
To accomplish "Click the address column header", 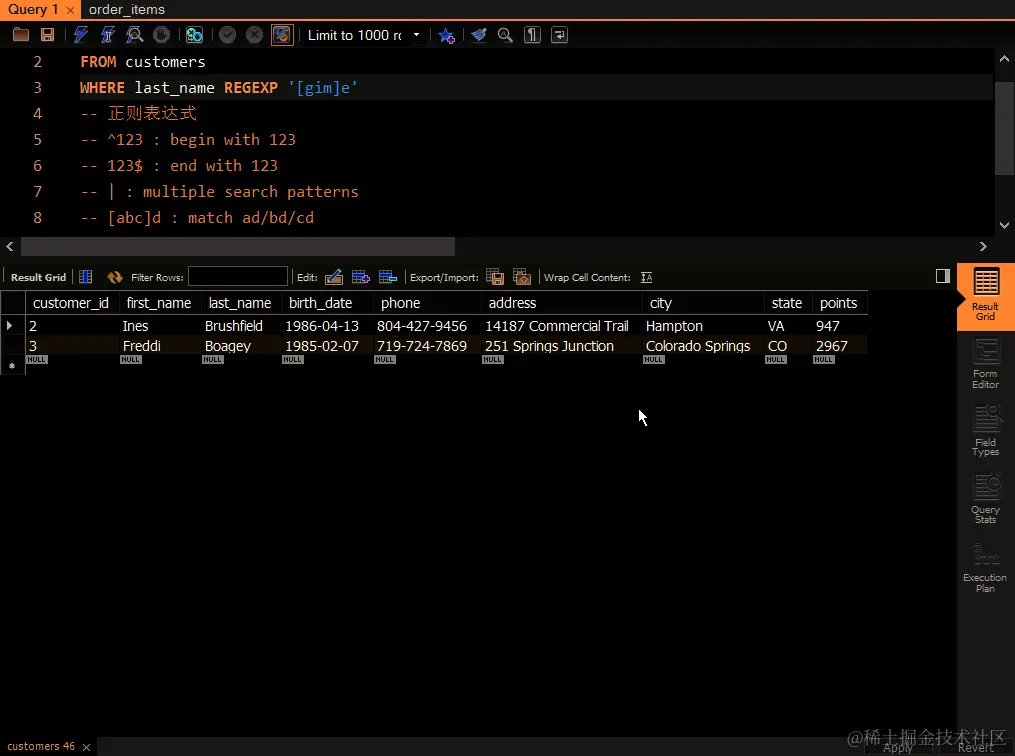I will [x=513, y=303].
